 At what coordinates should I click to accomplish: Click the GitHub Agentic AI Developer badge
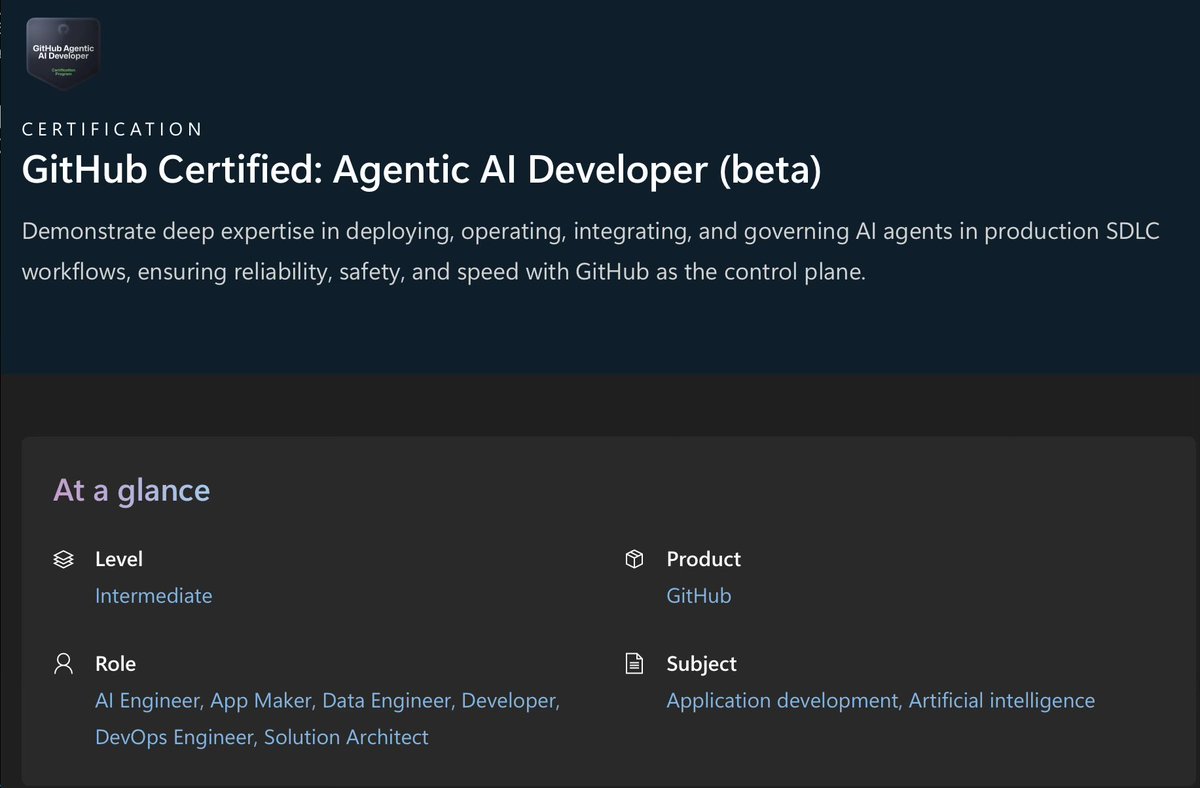63,55
